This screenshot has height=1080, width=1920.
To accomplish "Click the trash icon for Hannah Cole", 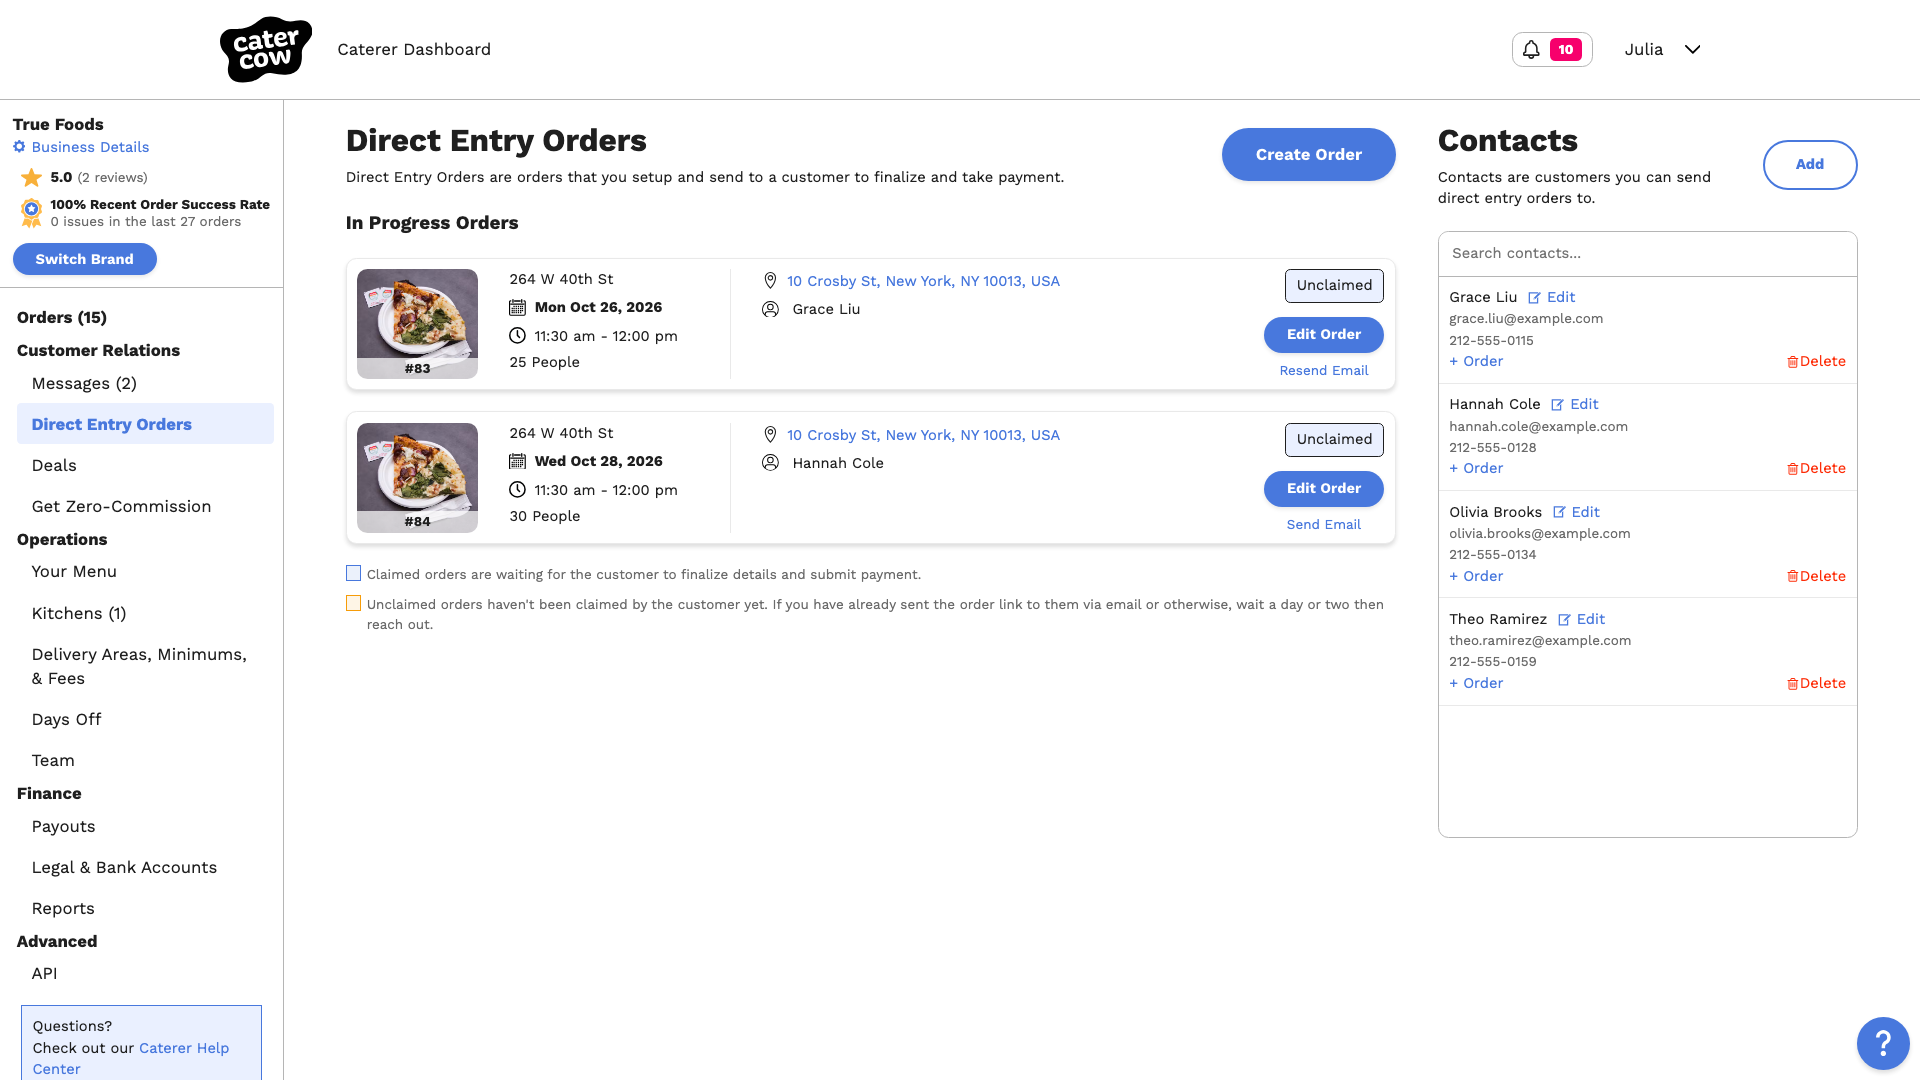I will point(1793,468).
